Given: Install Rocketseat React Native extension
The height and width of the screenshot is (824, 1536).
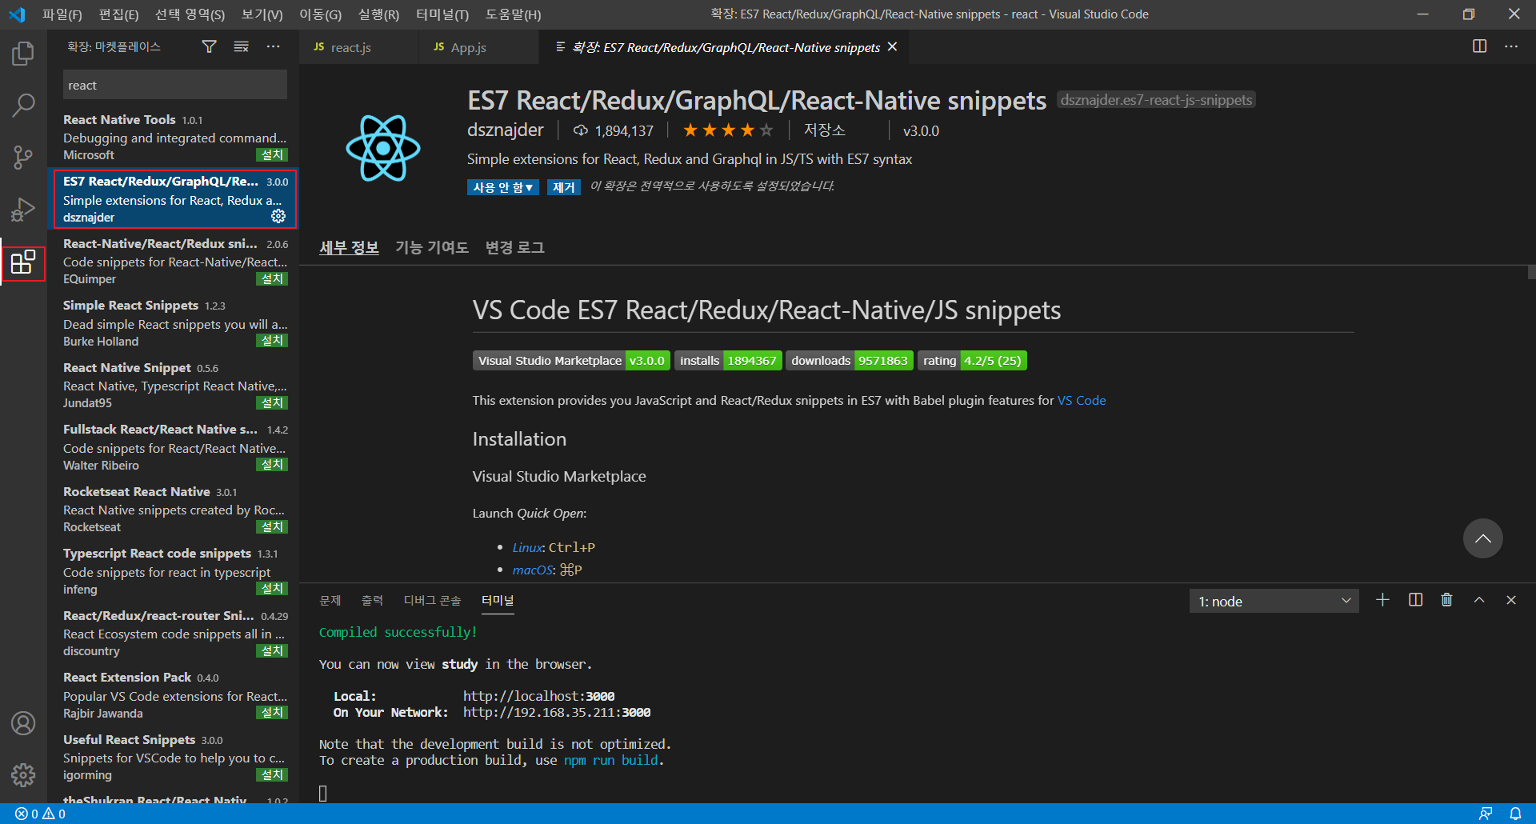Looking at the screenshot, I should tap(272, 527).
